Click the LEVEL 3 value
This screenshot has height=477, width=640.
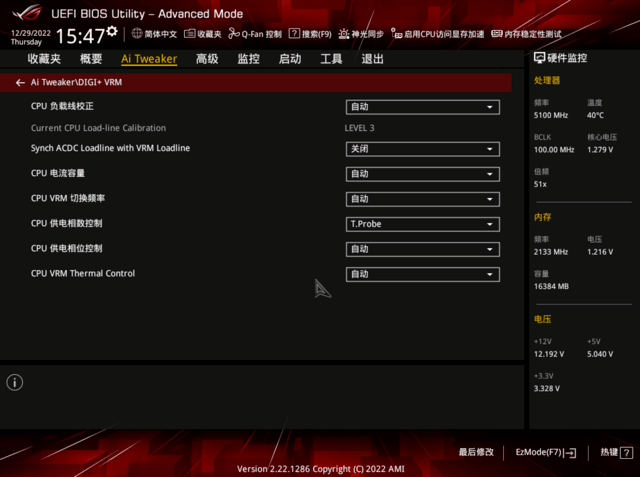tap(359, 128)
